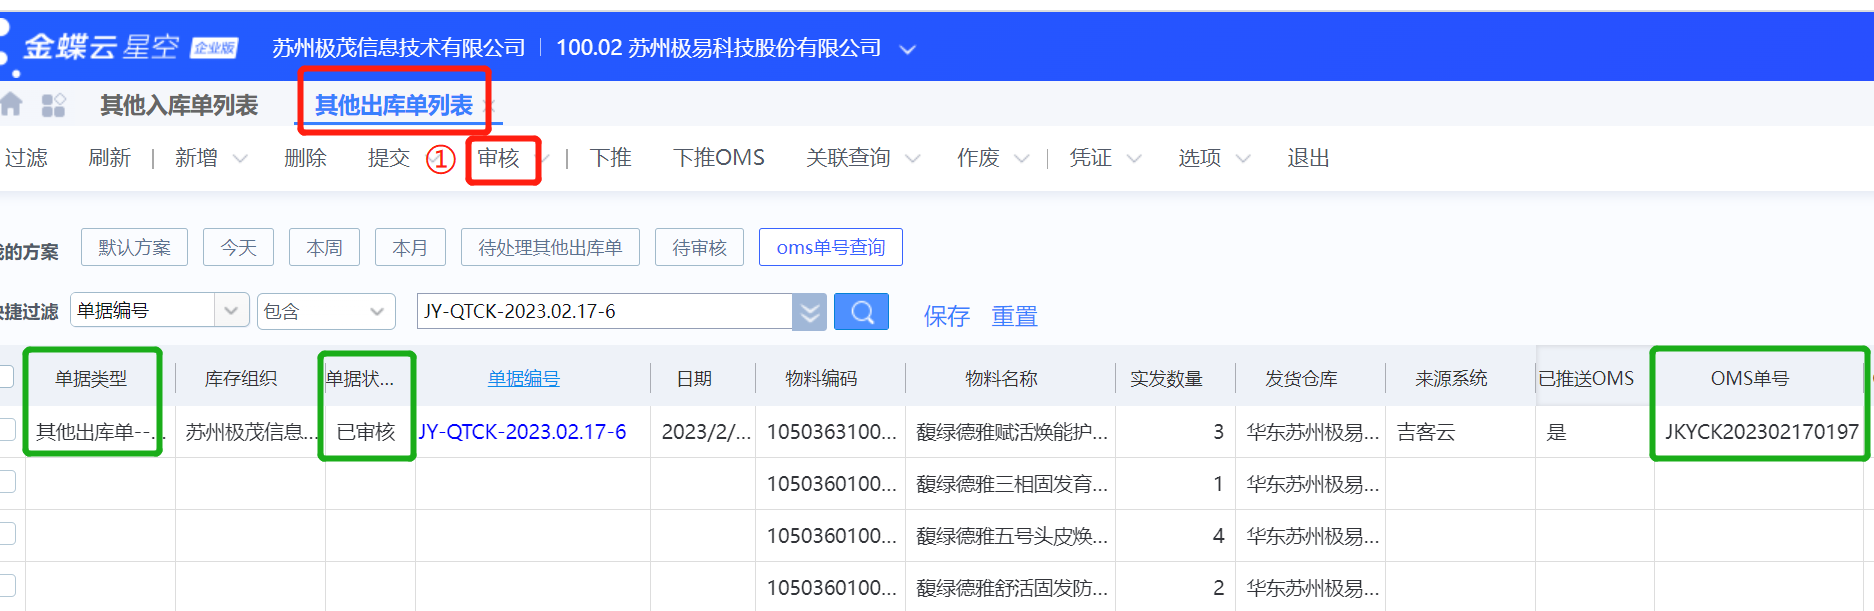
Task: Select the 本月 filter scheme
Action: [x=410, y=247]
